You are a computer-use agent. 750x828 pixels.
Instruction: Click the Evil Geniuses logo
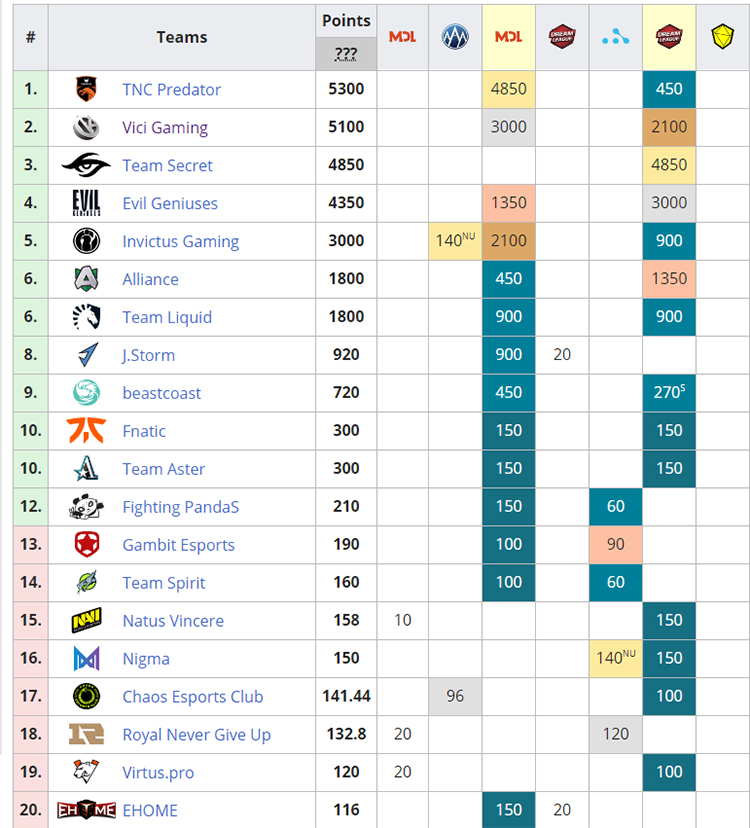pos(86,203)
